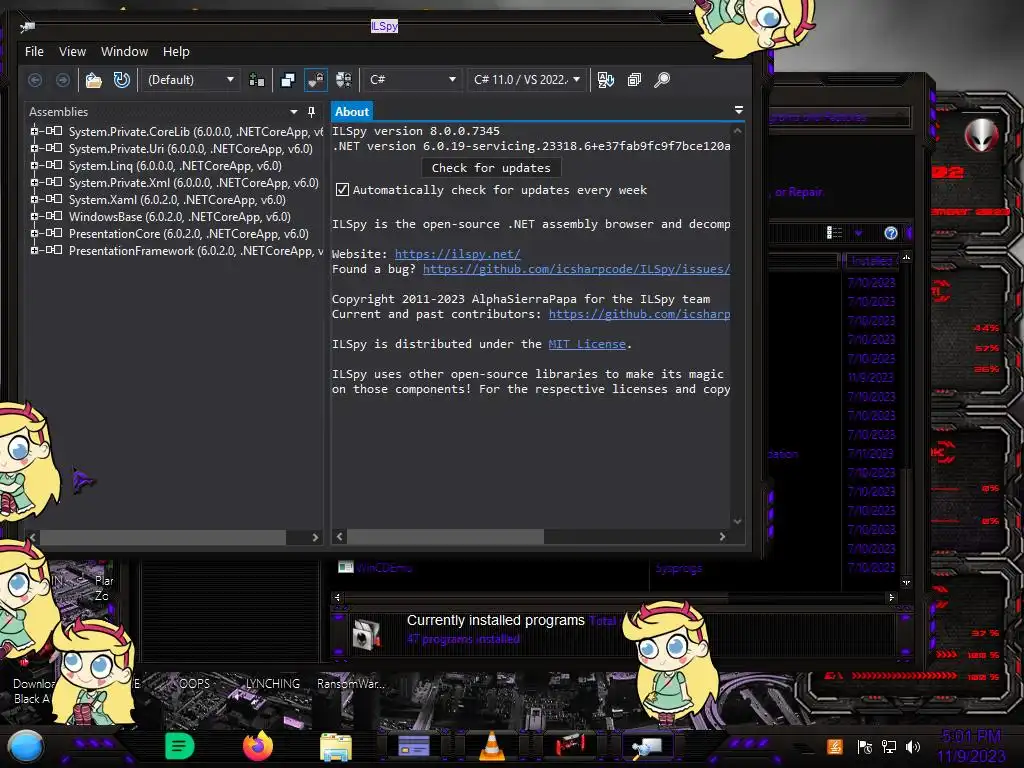Open the document tab list dropdown arrow
Screen dimensions: 1024x768
739,110
